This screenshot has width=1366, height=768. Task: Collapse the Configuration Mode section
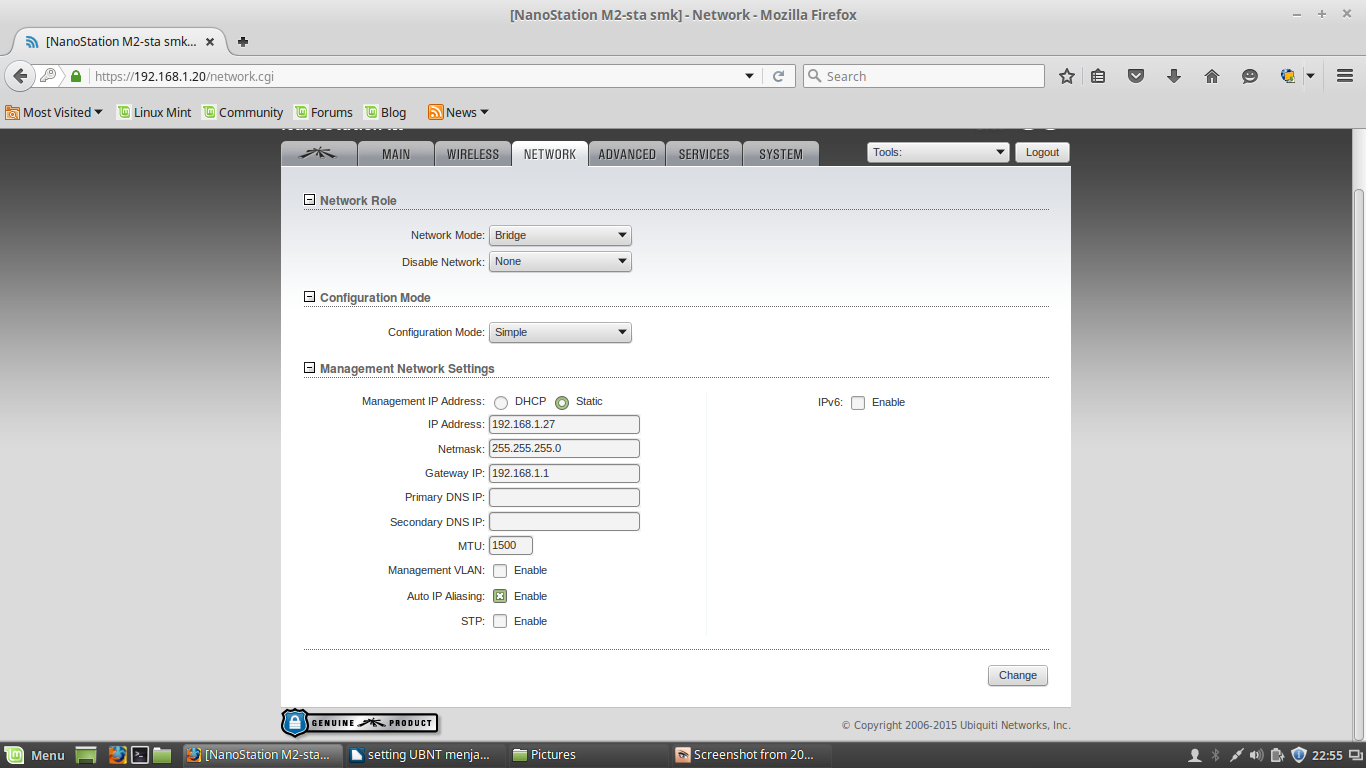310,297
